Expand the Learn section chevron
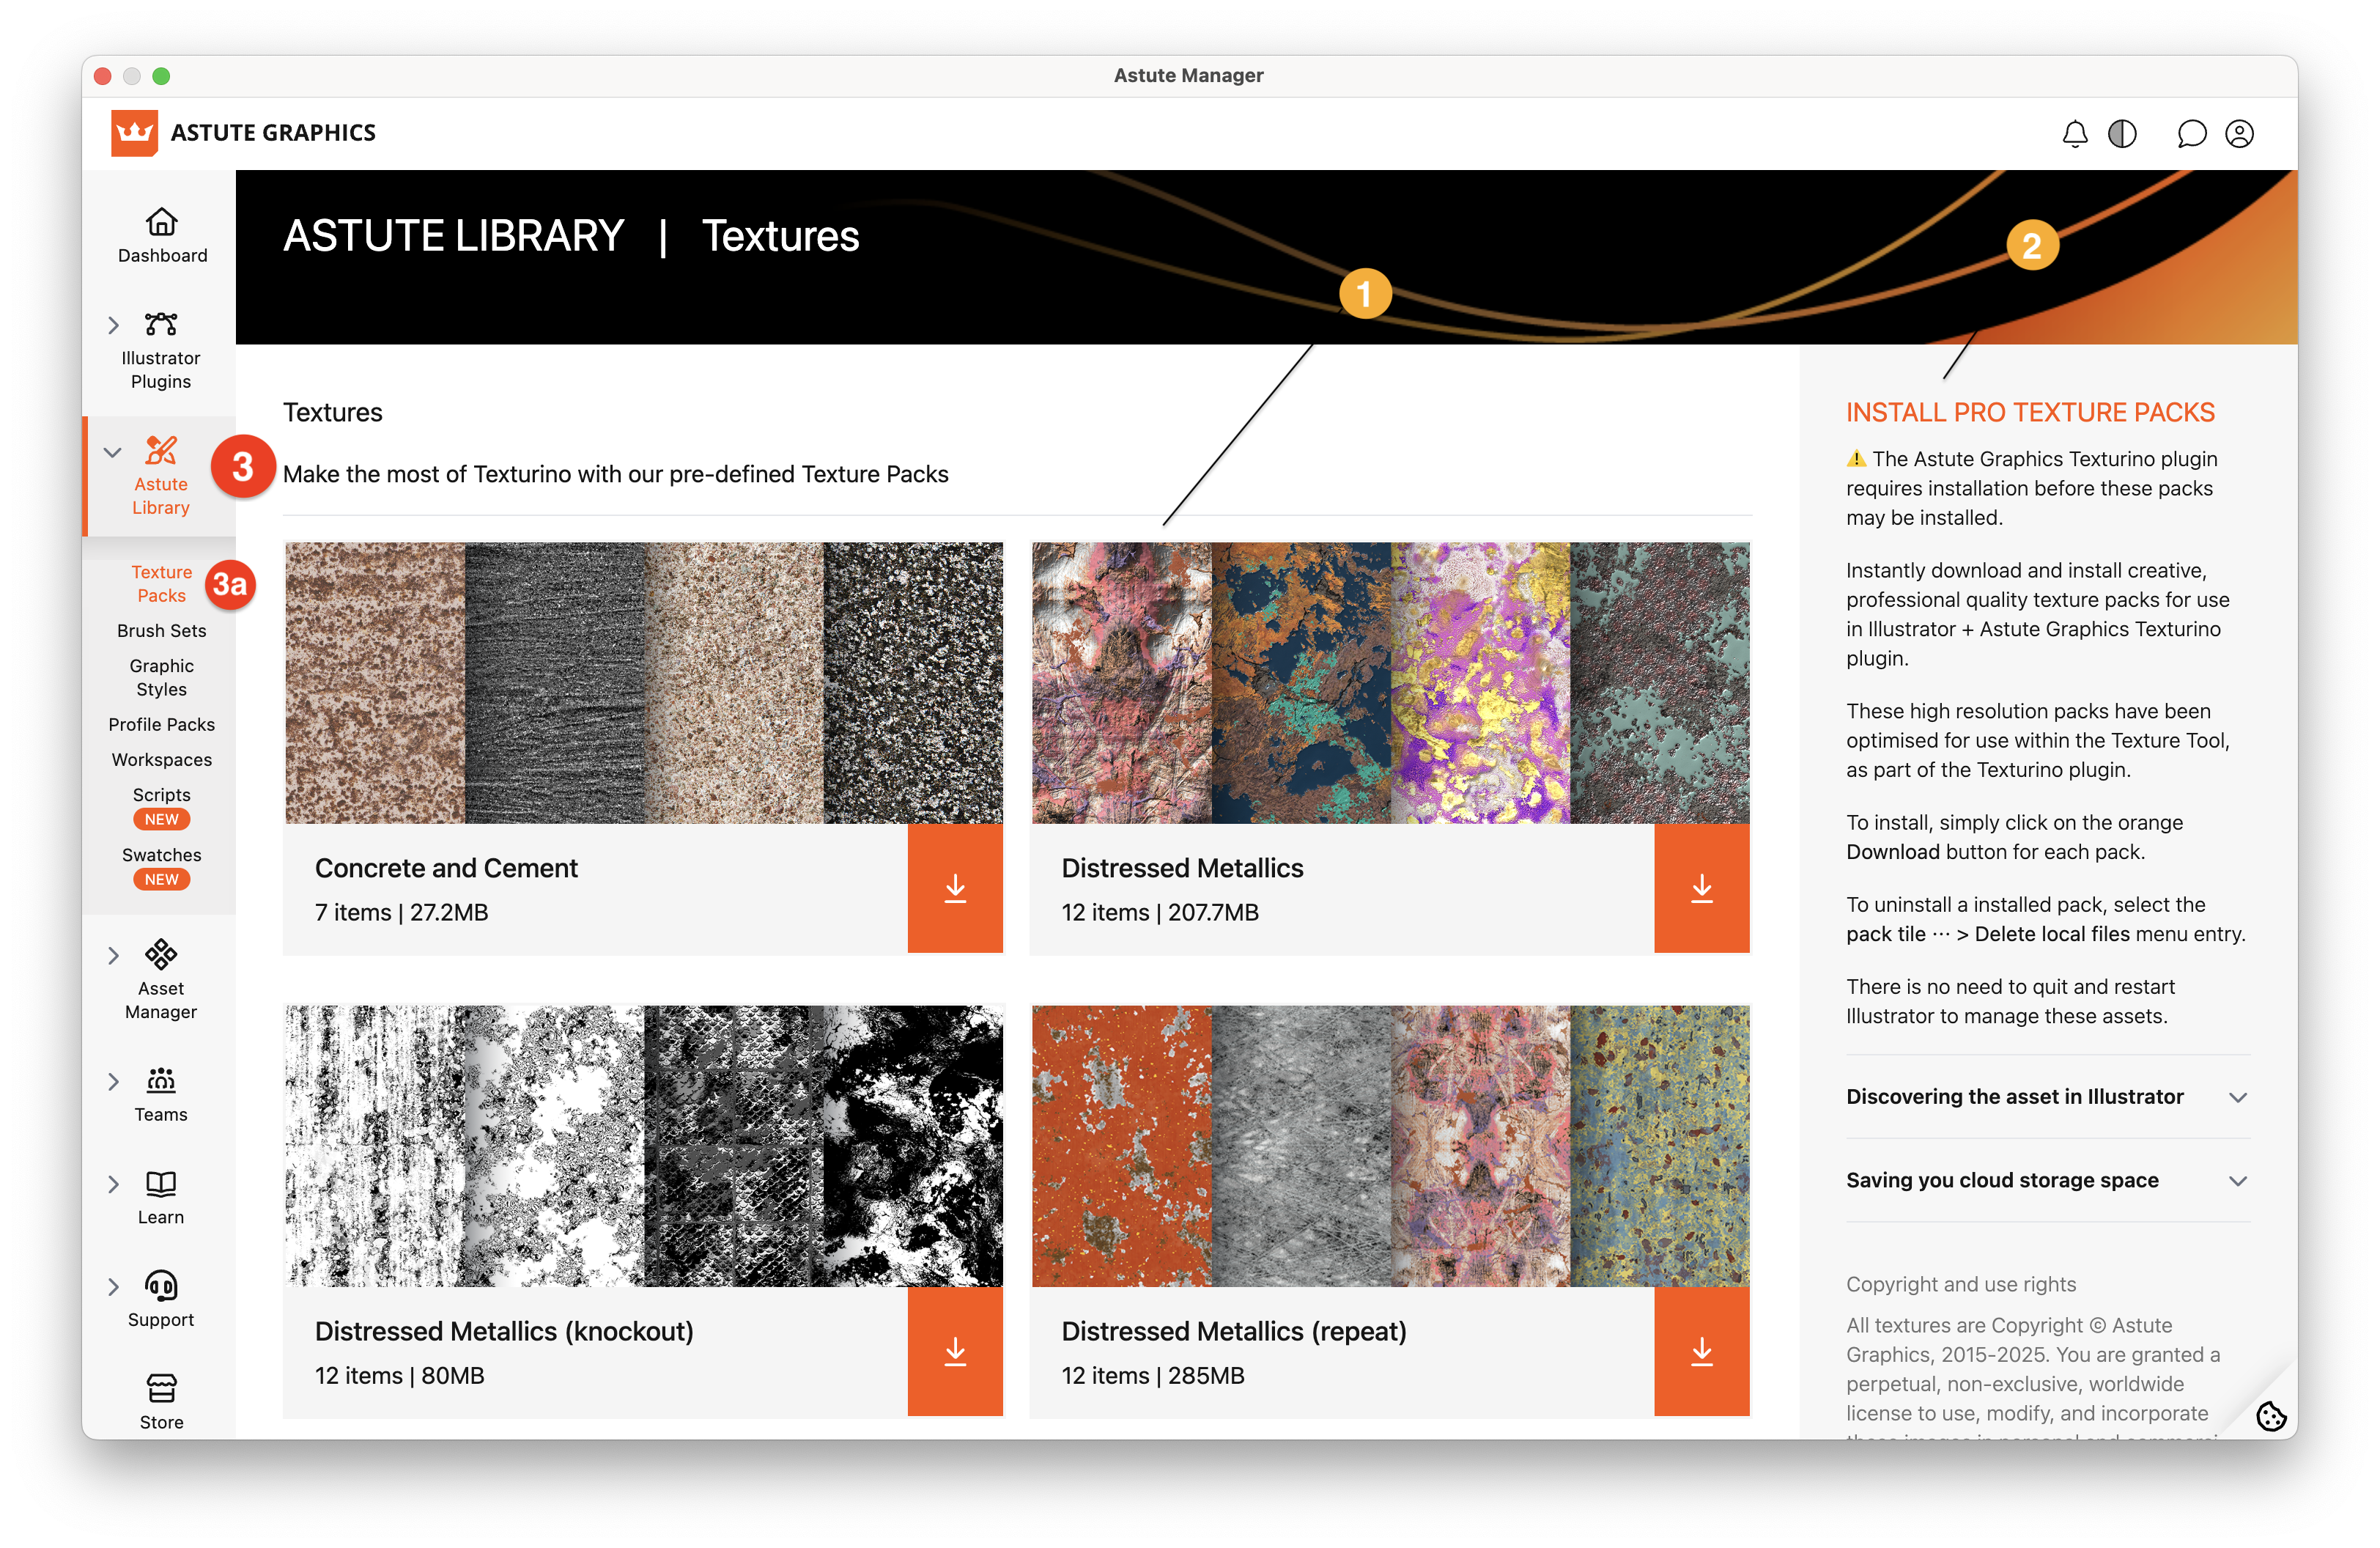The width and height of the screenshot is (2380, 1548). (113, 1185)
